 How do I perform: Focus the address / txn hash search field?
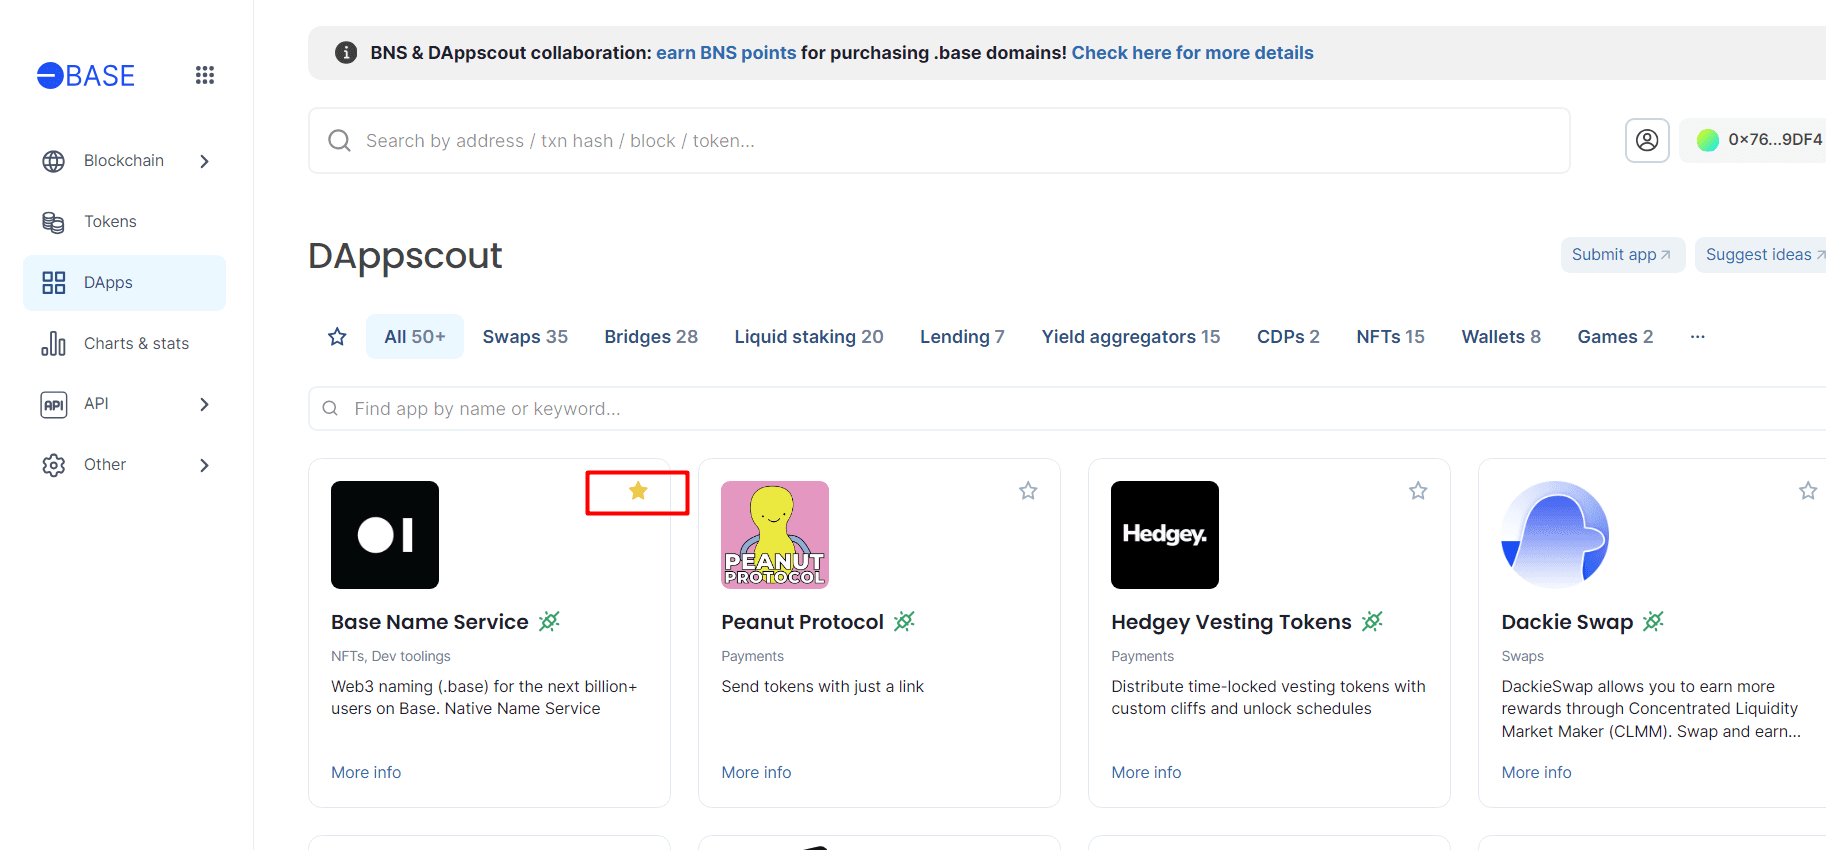[939, 141]
